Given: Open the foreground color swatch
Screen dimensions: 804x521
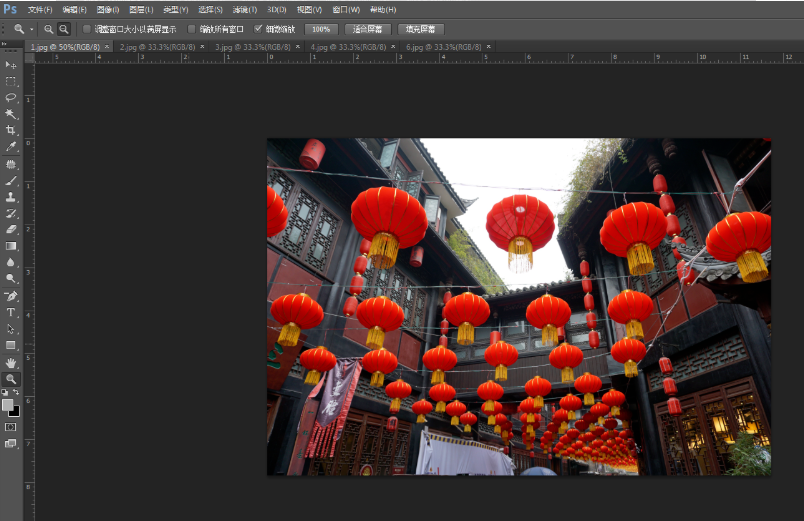Looking at the screenshot, I should pos(8,405).
